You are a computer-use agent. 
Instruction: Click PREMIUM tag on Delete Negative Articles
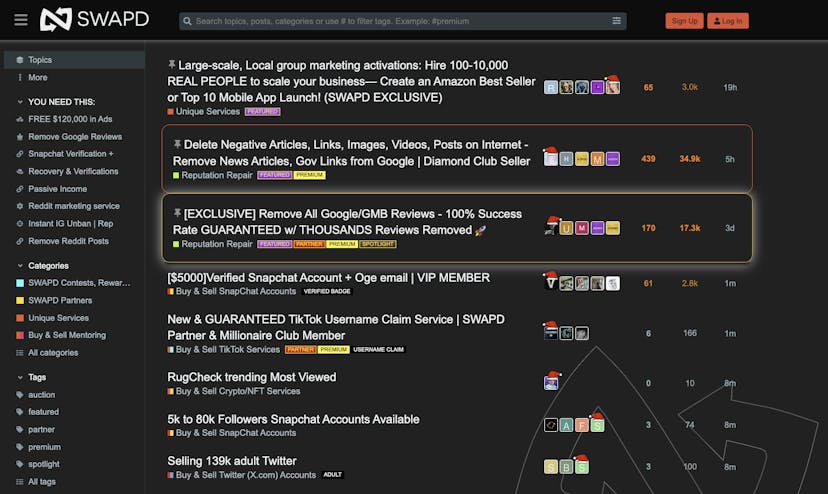(309, 175)
